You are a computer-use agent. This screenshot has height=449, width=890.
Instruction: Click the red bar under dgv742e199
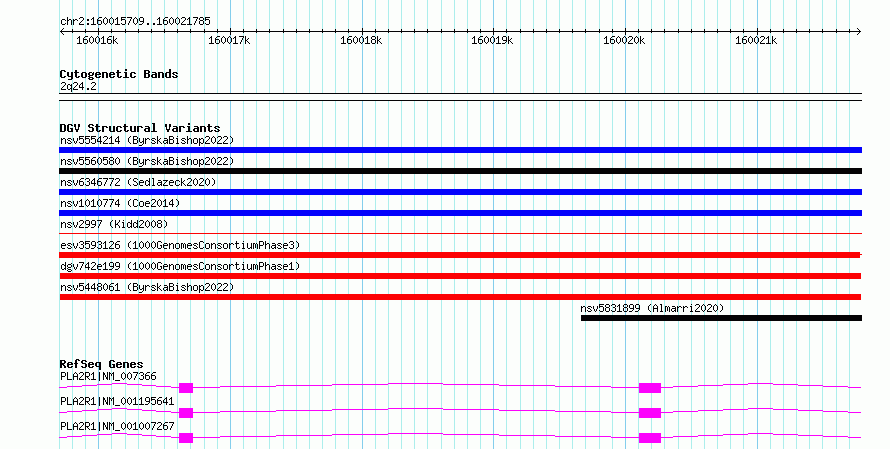tap(460, 276)
